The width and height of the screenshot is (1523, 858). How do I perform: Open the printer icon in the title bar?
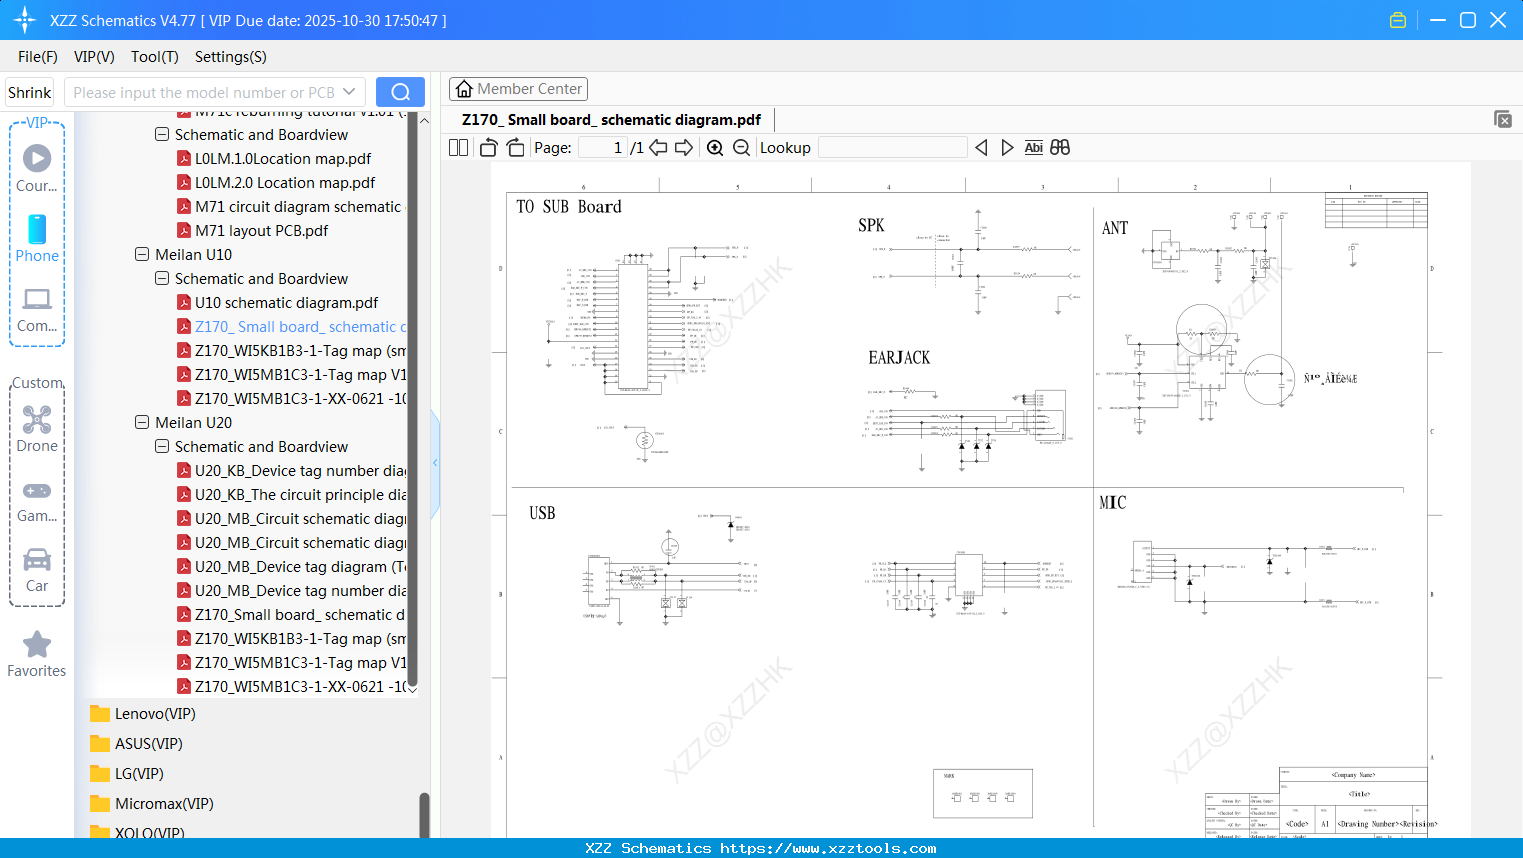click(x=1397, y=19)
